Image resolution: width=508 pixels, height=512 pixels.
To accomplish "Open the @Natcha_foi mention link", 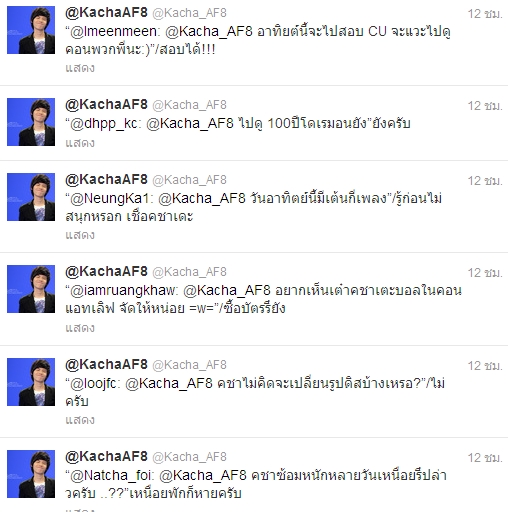I will pyautogui.click(x=111, y=476).
